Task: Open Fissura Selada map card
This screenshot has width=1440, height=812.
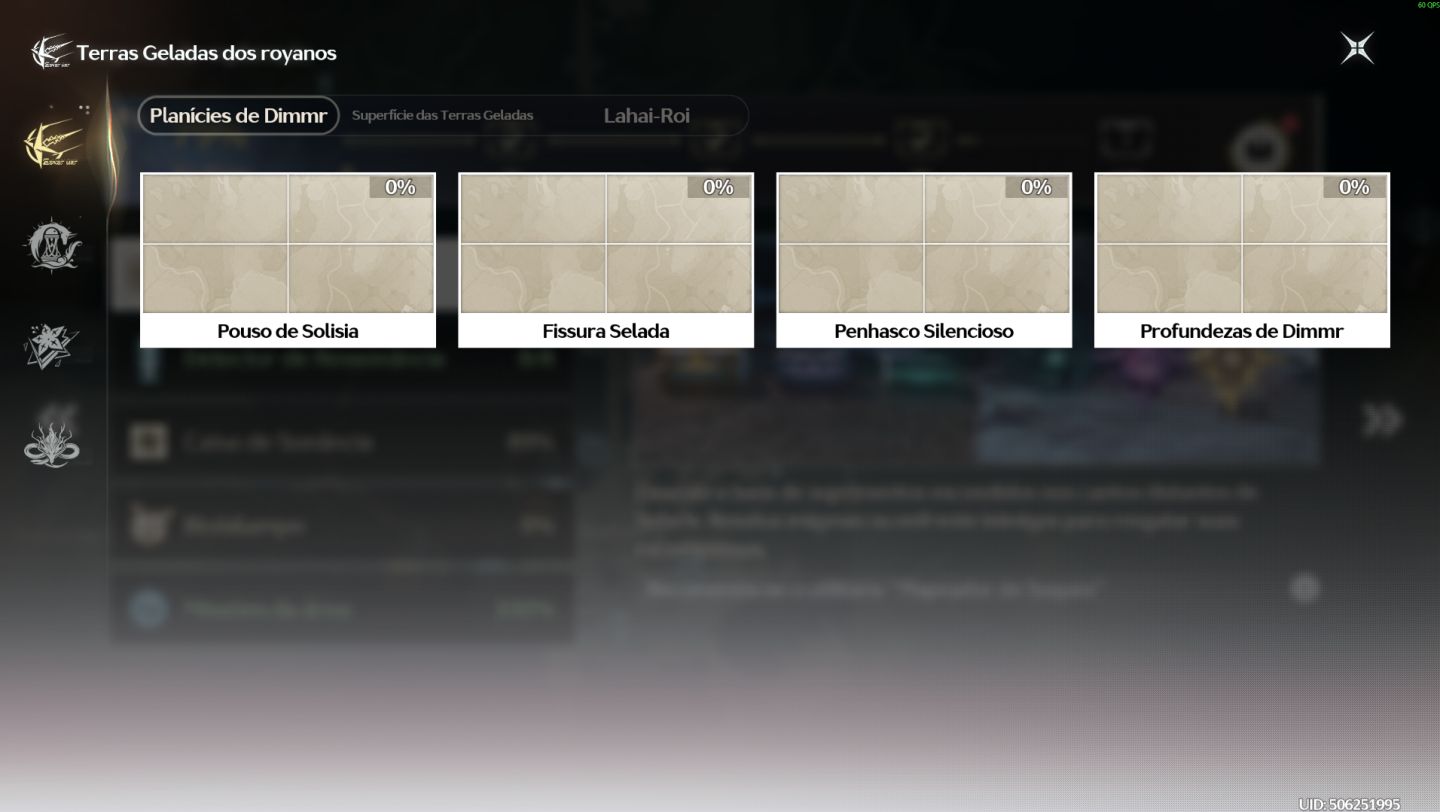Action: pos(606,260)
